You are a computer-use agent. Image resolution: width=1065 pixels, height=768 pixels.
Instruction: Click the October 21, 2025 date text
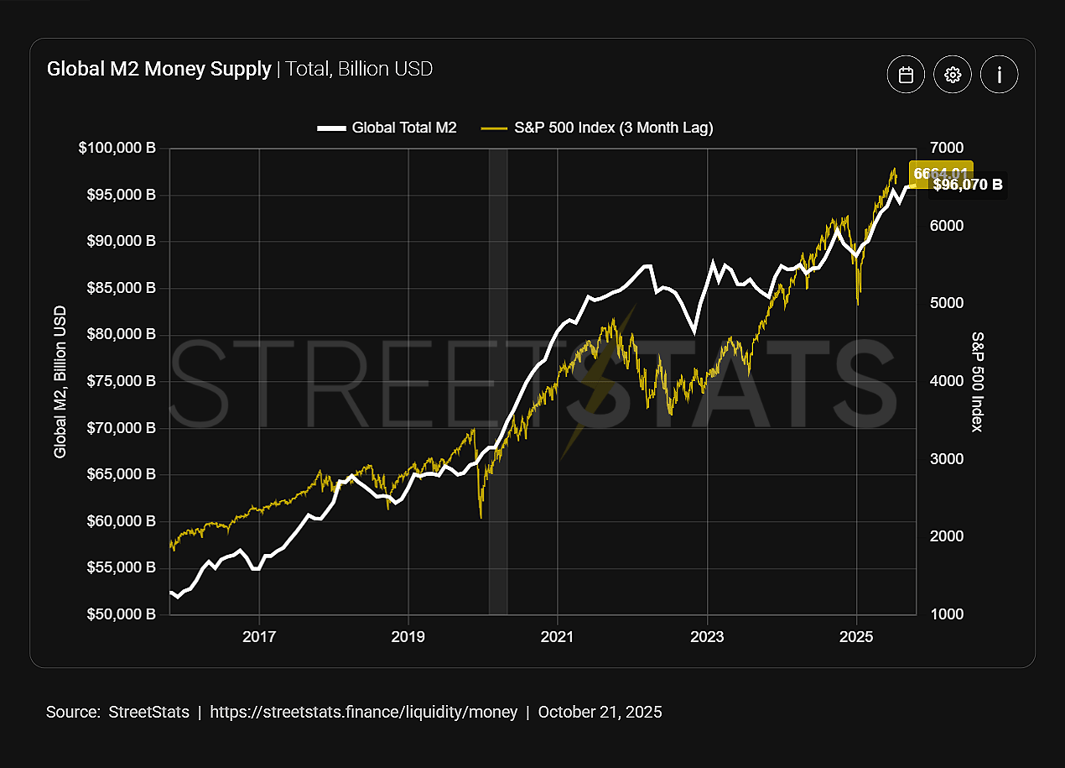(x=600, y=712)
